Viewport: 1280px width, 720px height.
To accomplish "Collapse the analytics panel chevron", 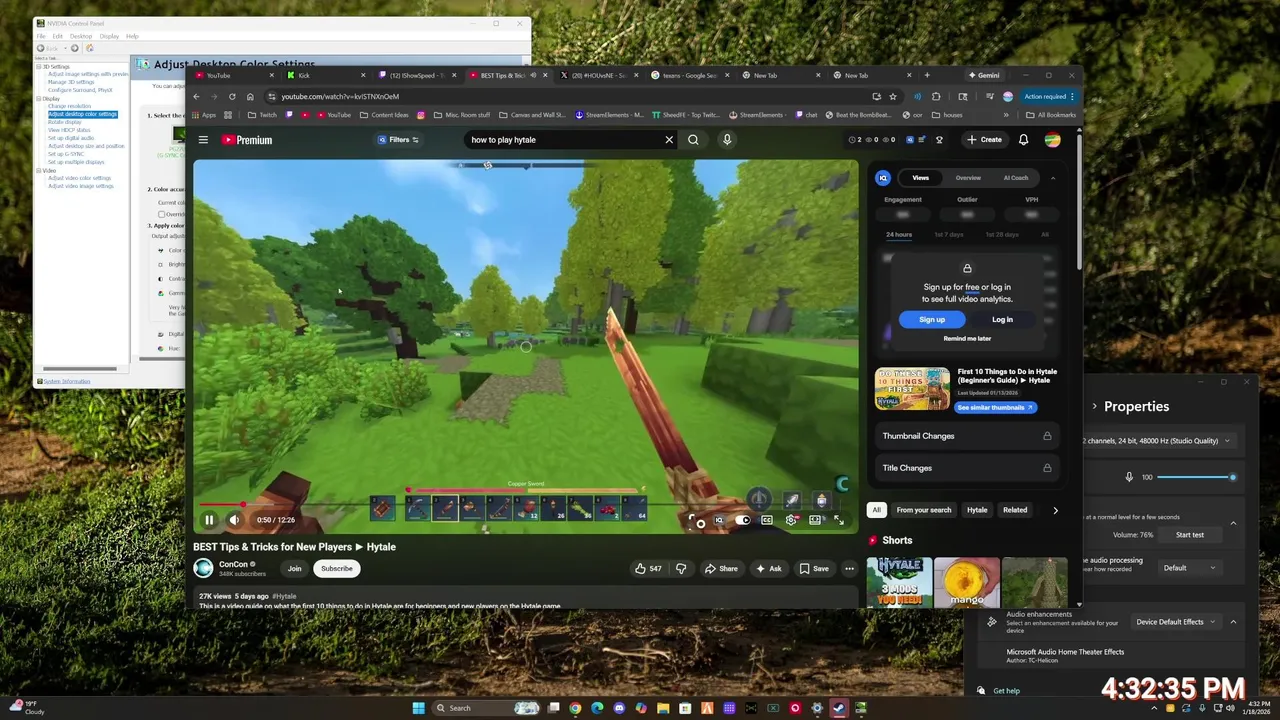I will [x=1052, y=178].
